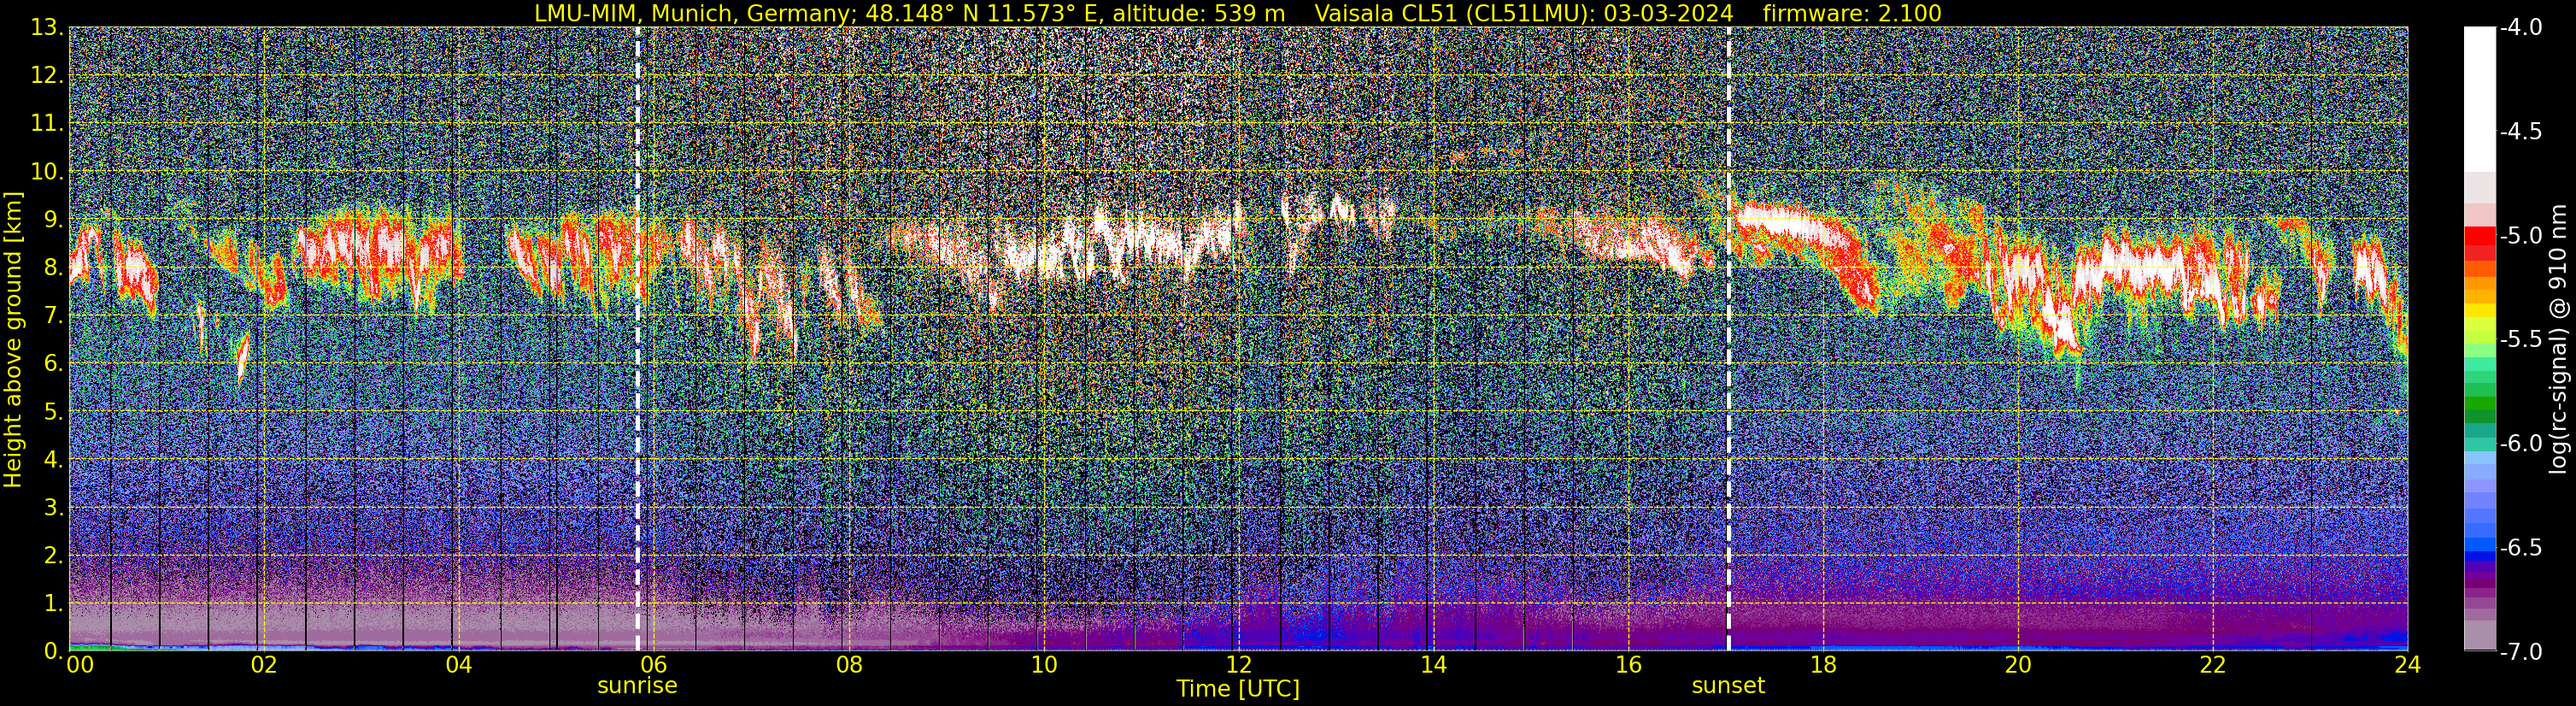Click the '-6.5' colorbar tick label
This screenshot has height=706, width=2576.
(x=2521, y=547)
